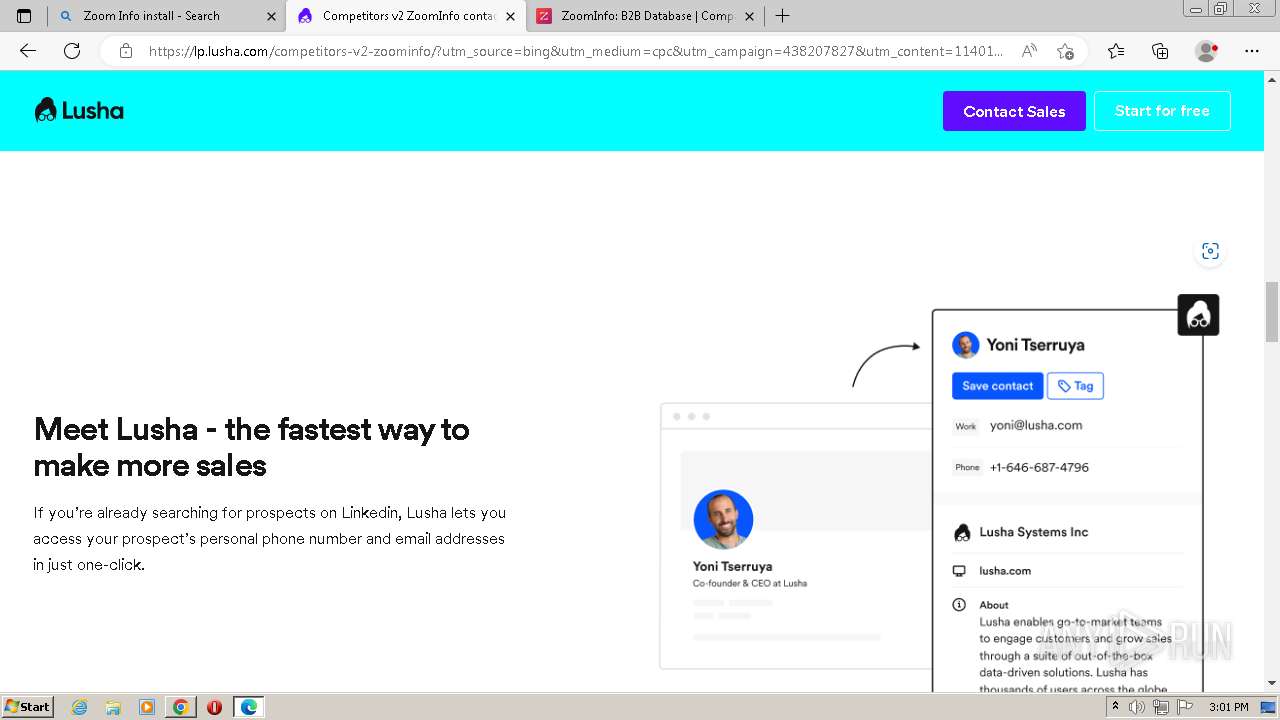This screenshot has width=1280, height=720.
Task: Open the network tray icon
Action: point(1161,707)
